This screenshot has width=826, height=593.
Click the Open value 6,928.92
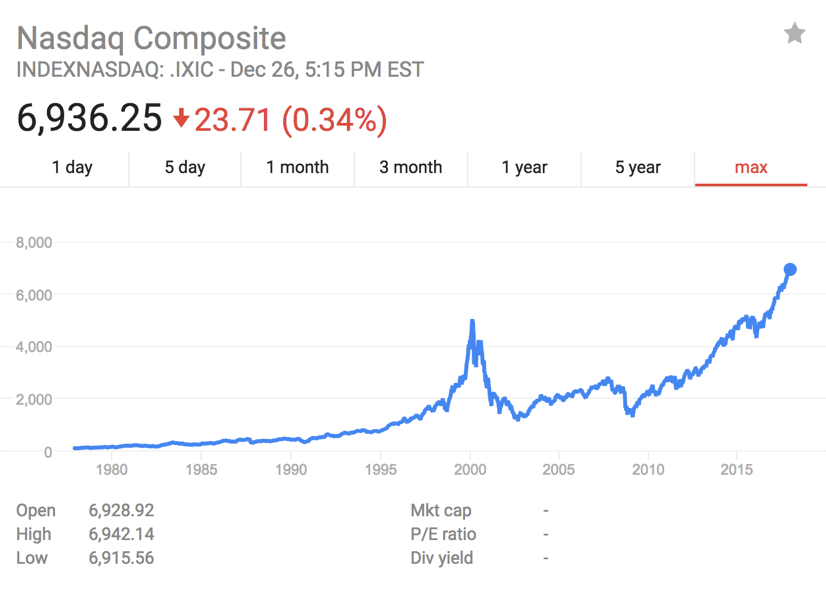(121, 510)
